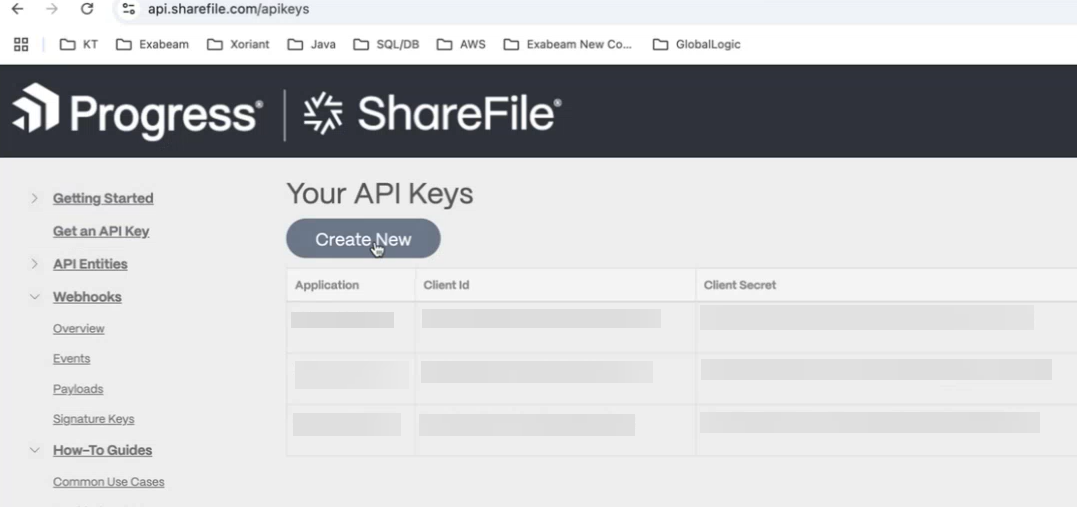1077x507 pixels.
Task: Expand the API Entities section chevron
Action: tap(34, 264)
